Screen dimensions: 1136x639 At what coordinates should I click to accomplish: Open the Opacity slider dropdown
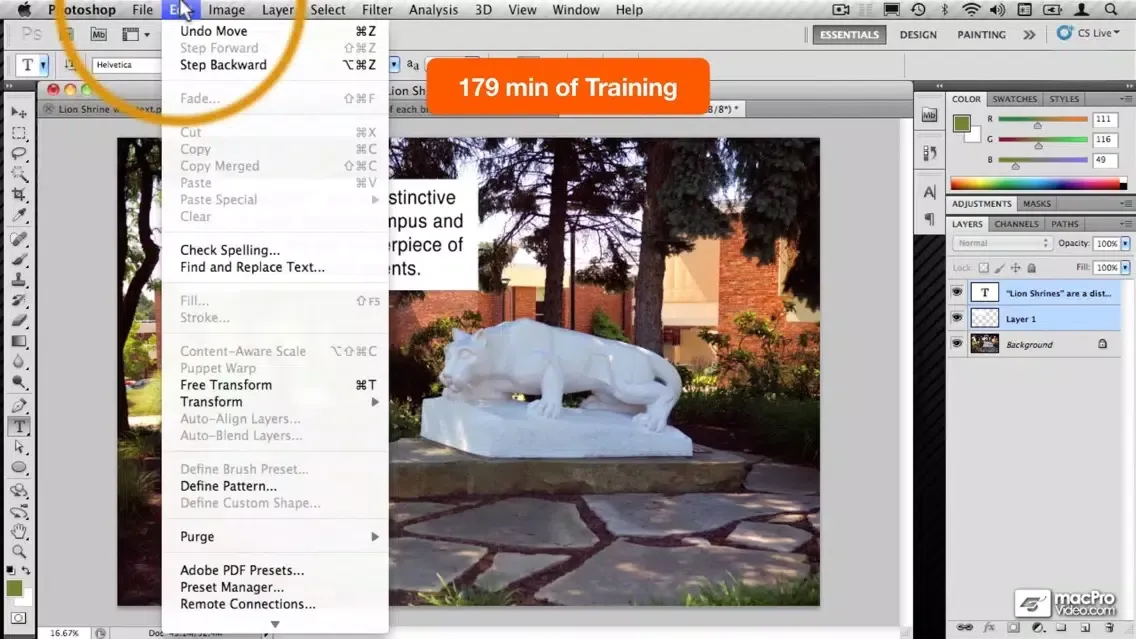pos(1125,243)
